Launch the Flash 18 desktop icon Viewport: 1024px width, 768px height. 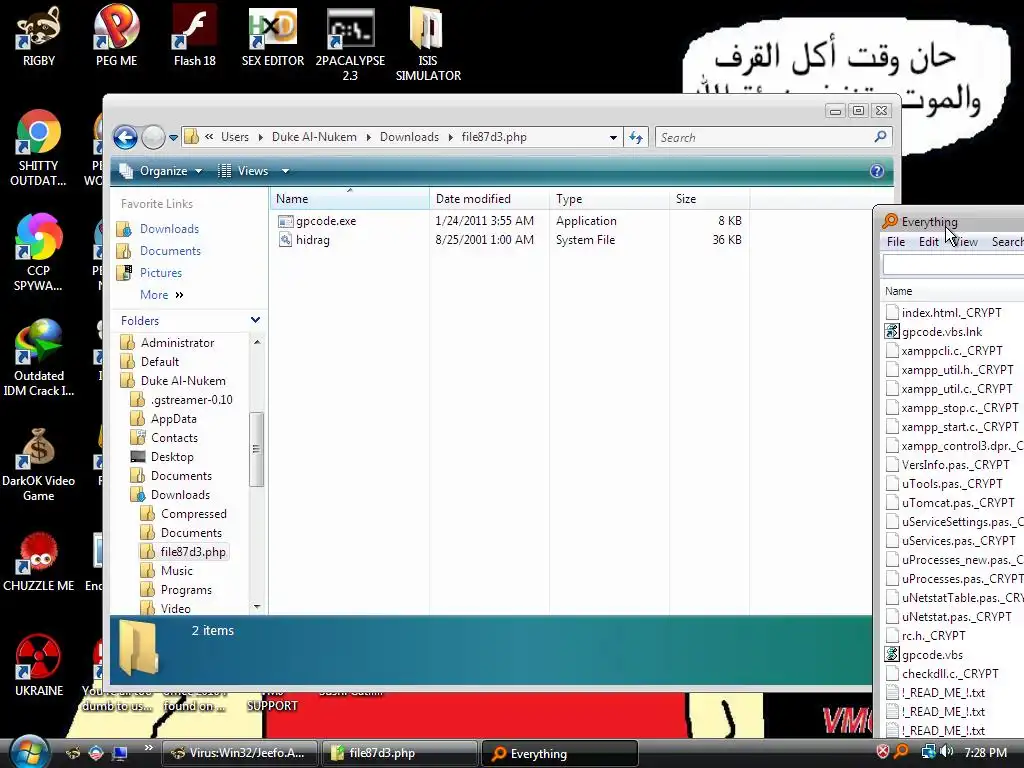pyautogui.click(x=195, y=37)
